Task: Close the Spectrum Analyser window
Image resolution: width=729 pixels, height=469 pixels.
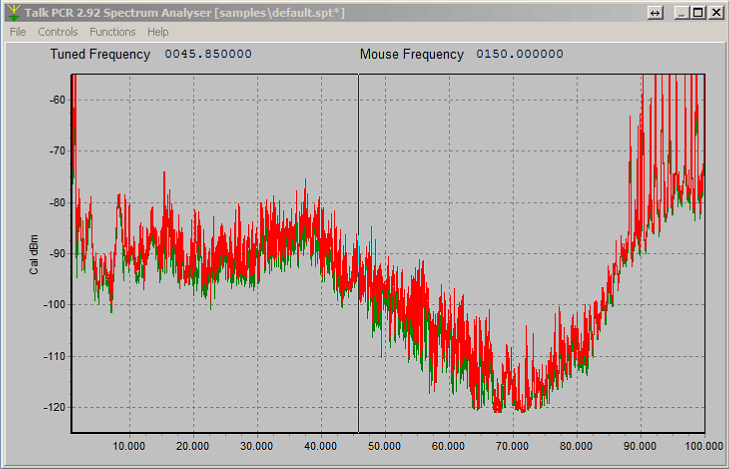Action: [716, 13]
